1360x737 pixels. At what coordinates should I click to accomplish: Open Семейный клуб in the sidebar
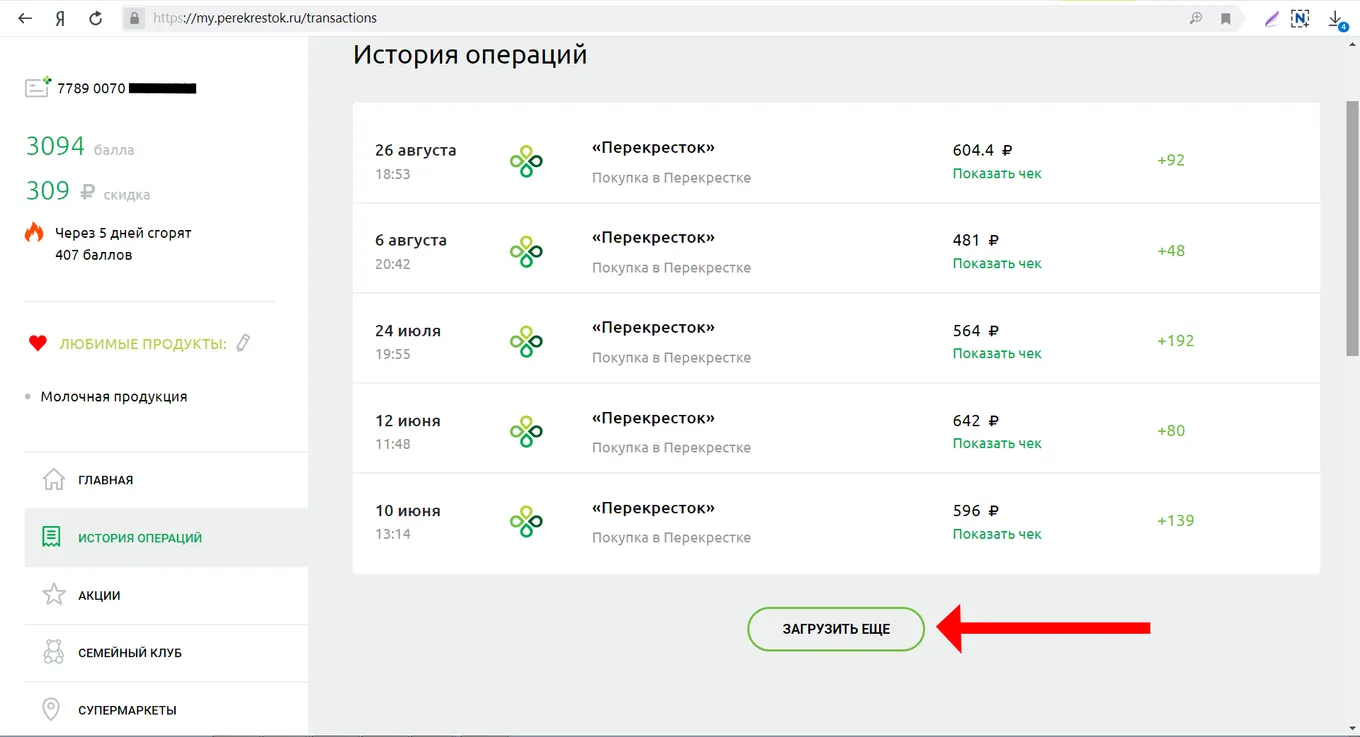tap(166, 653)
